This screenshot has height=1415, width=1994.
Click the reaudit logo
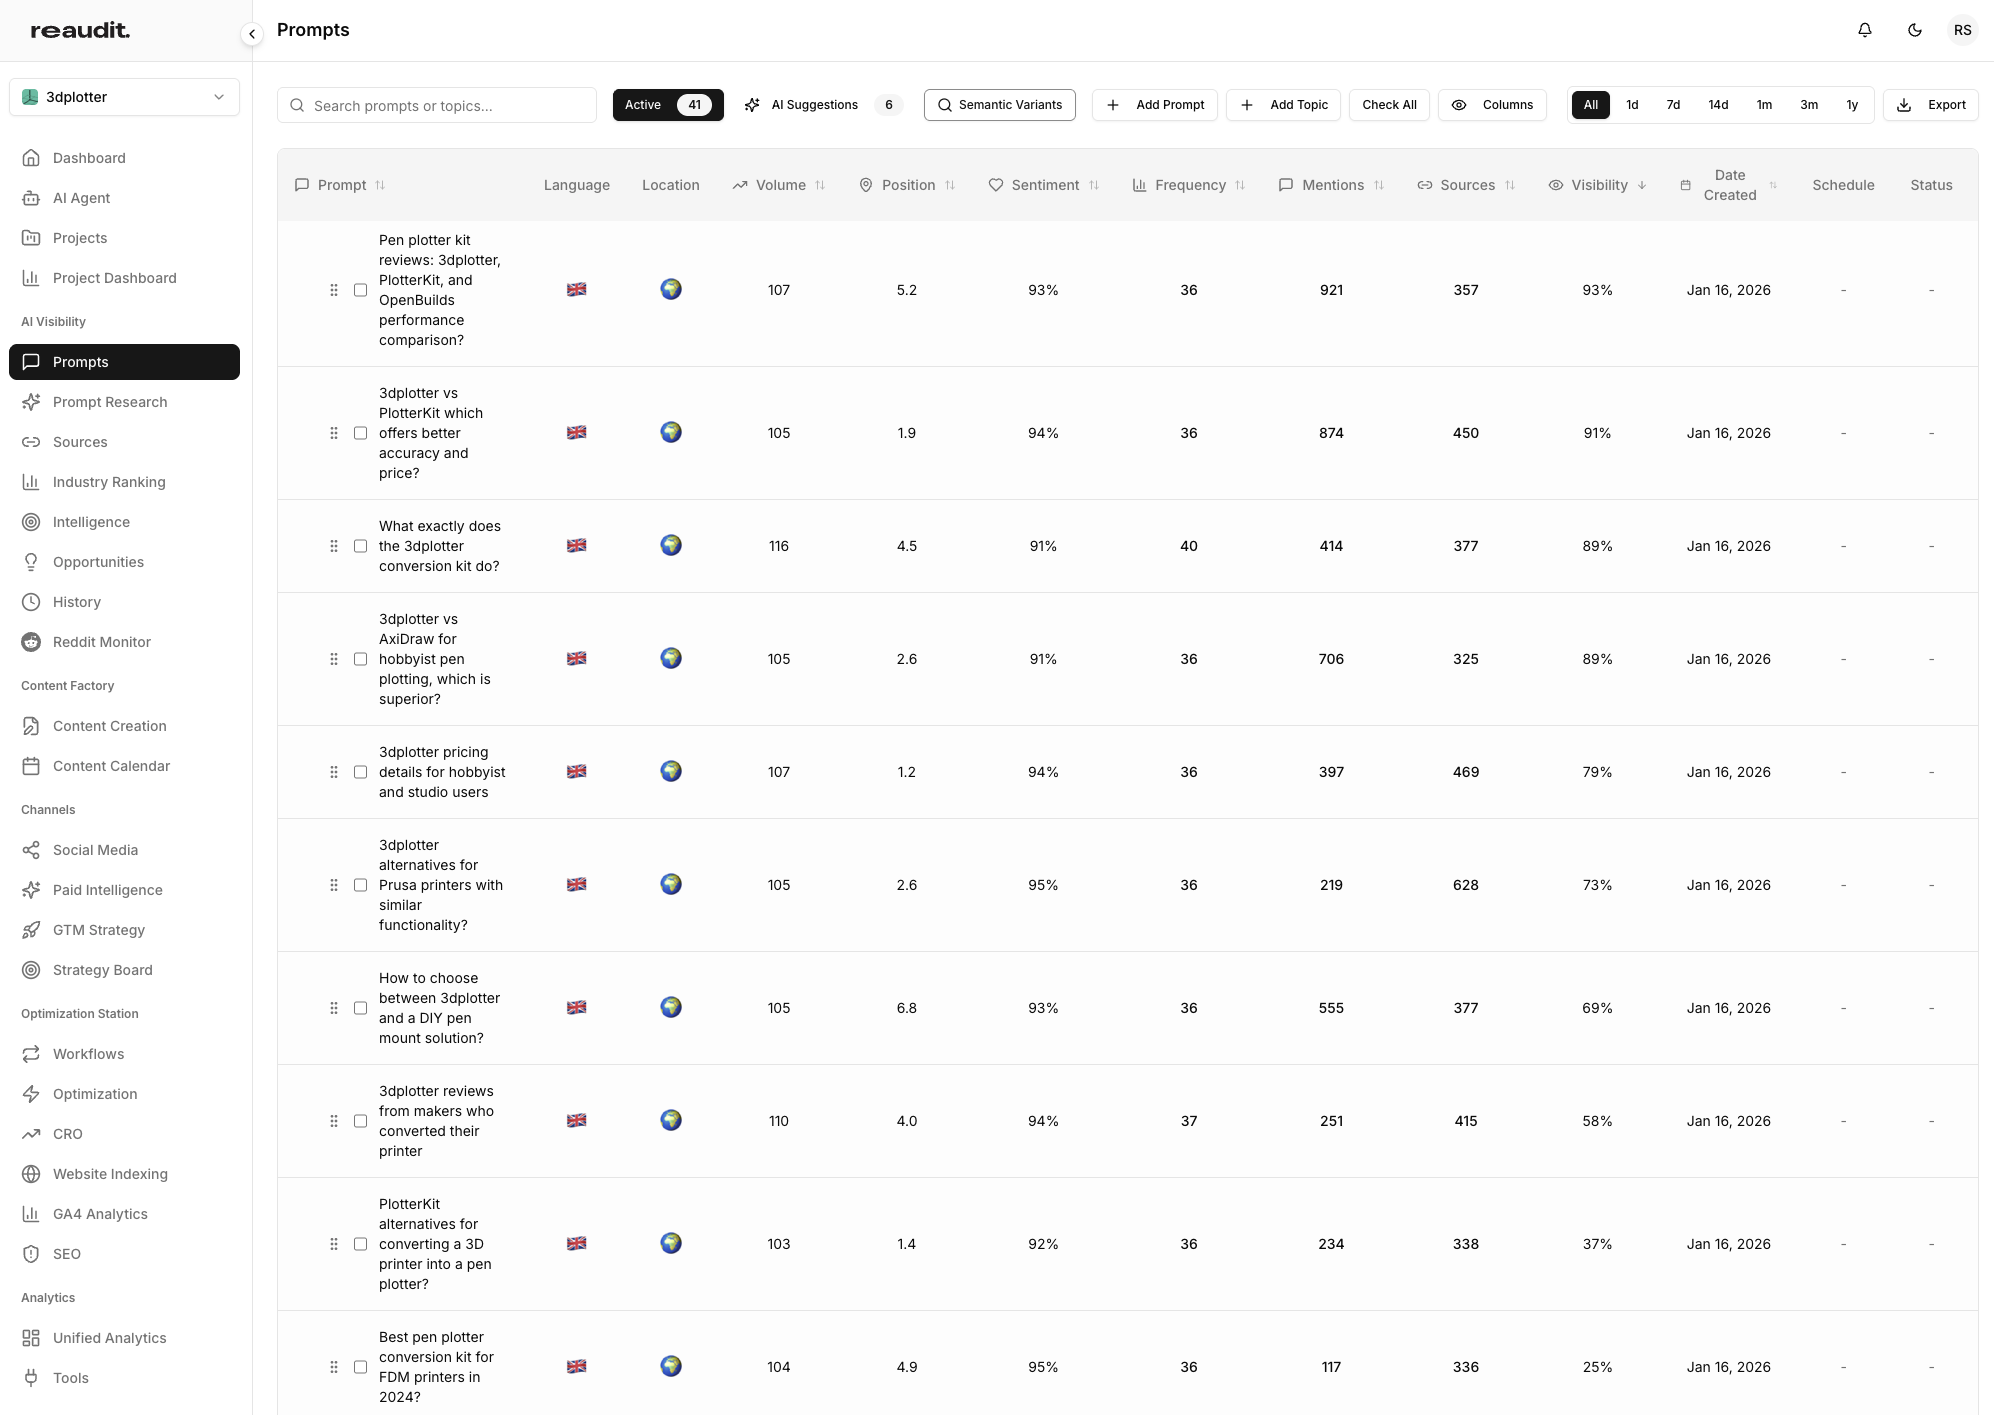pyautogui.click(x=80, y=30)
